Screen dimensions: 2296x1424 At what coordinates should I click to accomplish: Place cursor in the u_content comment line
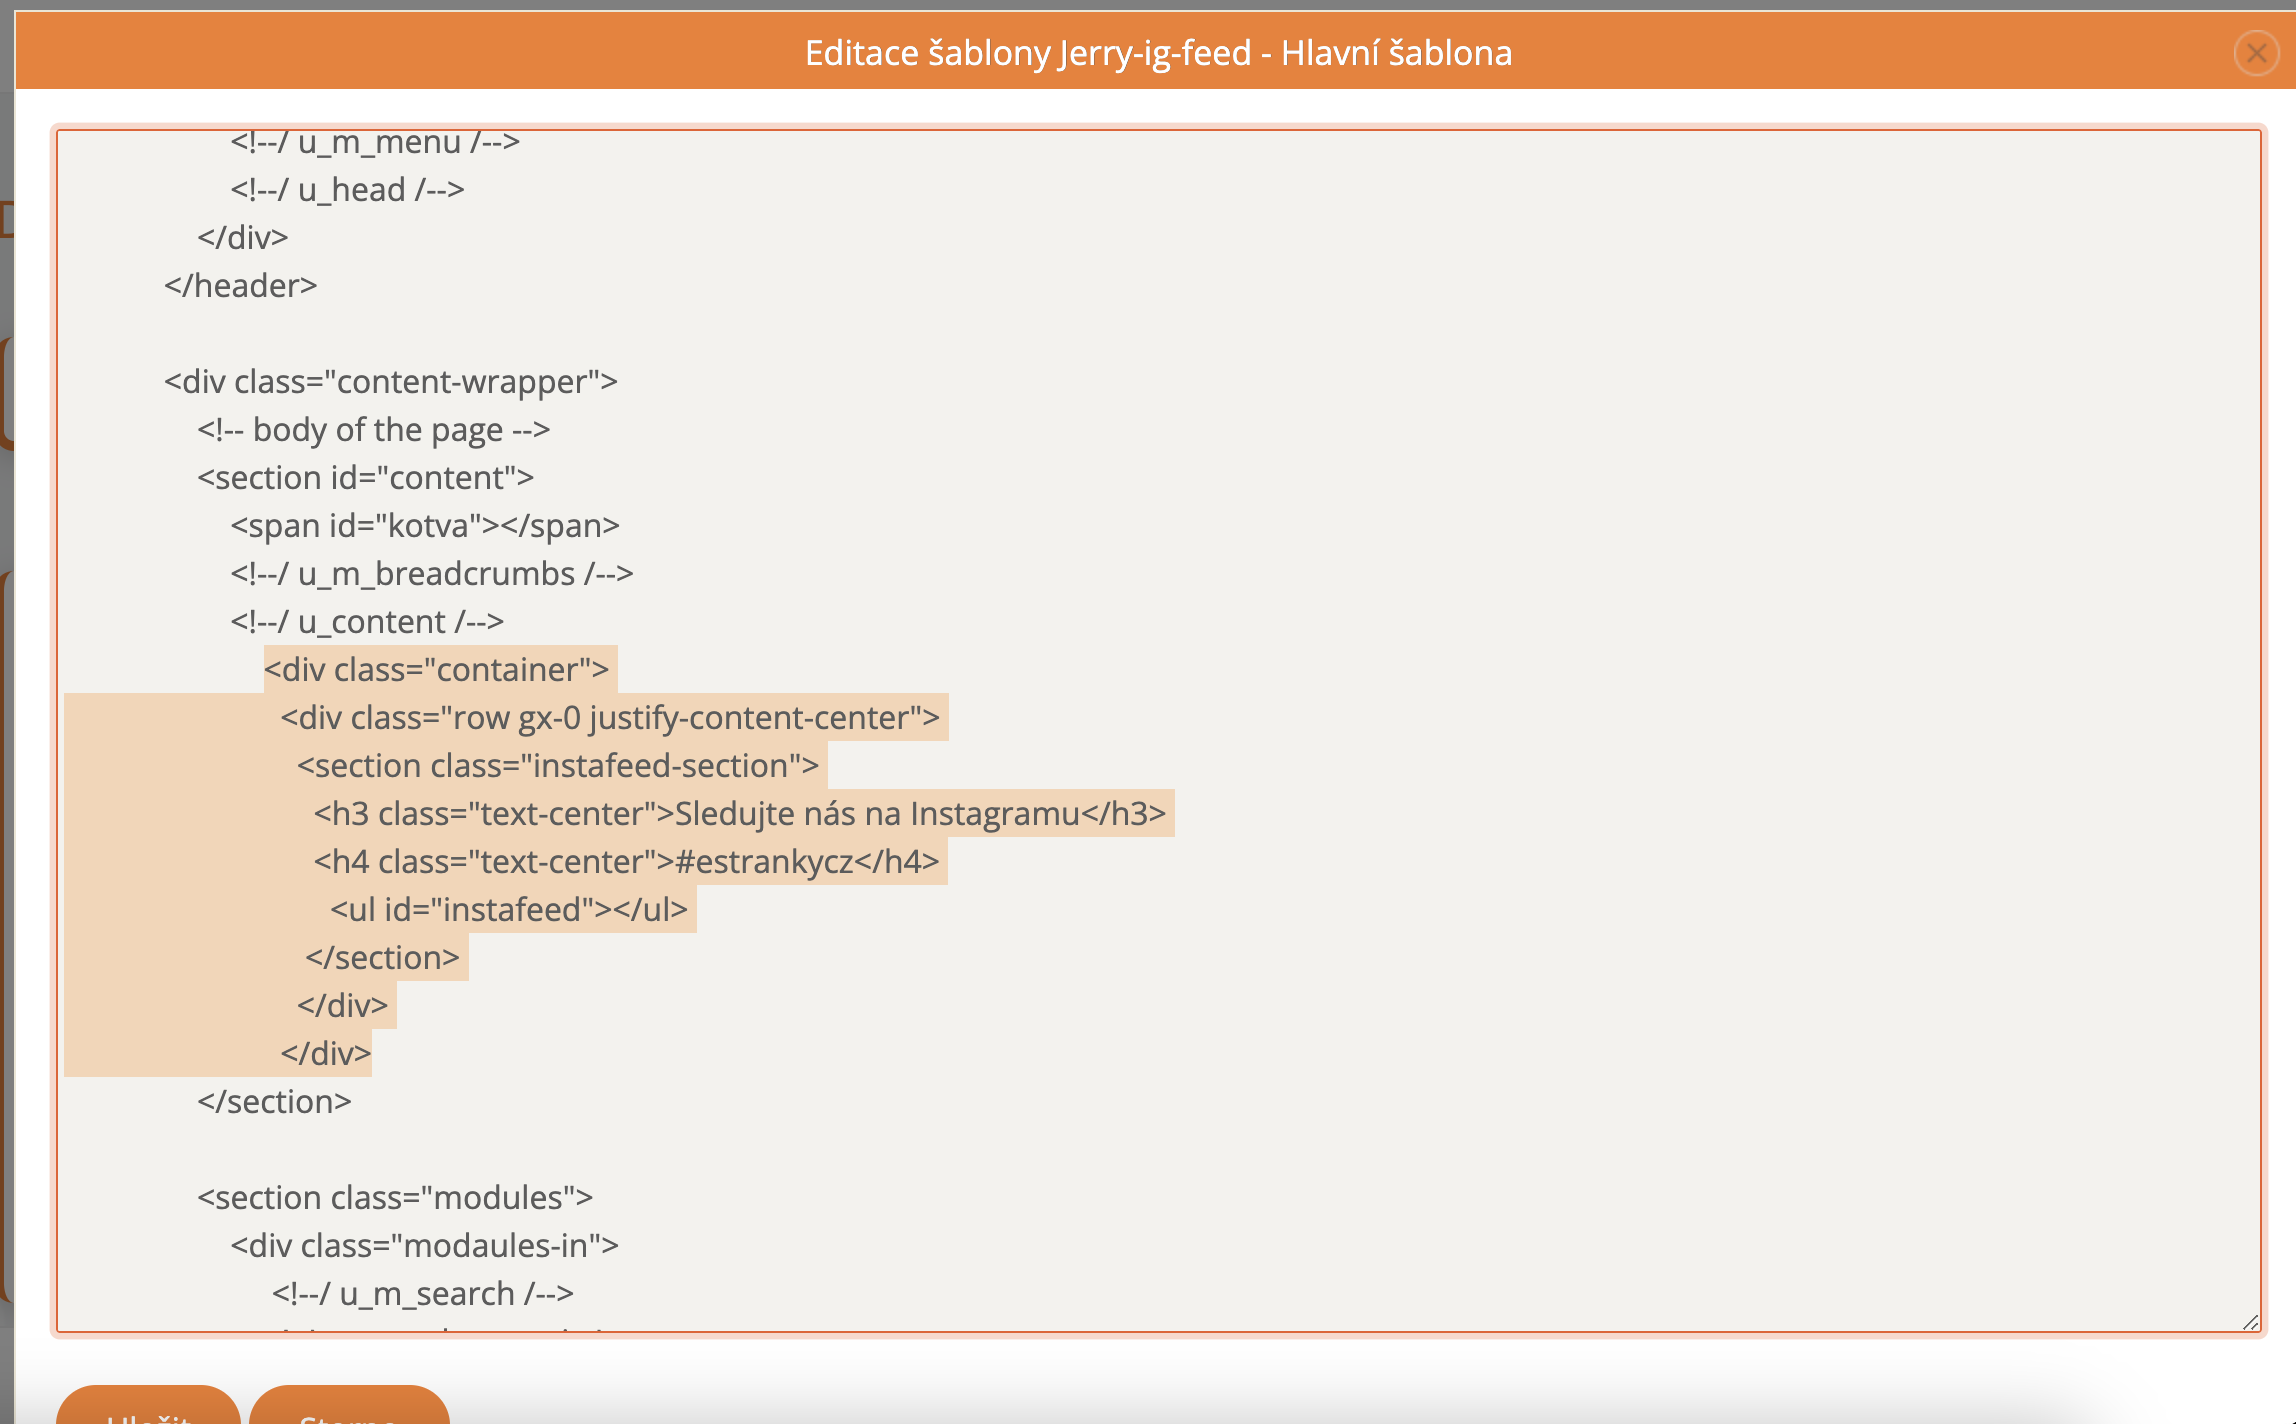(366, 622)
